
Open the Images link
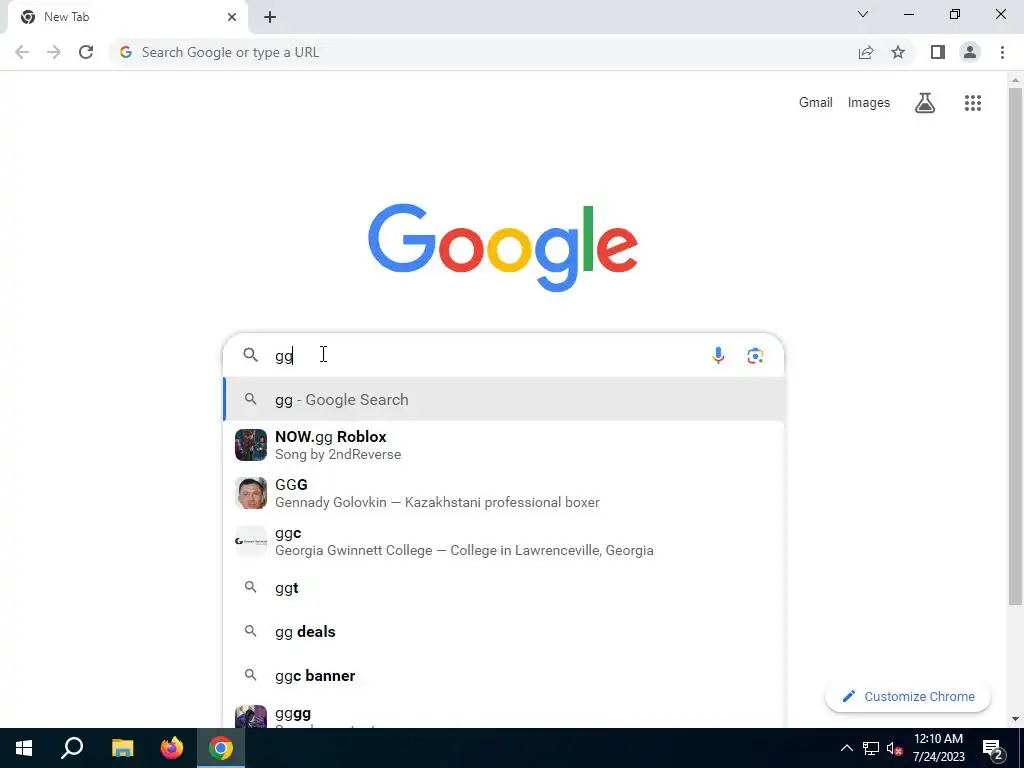point(869,103)
